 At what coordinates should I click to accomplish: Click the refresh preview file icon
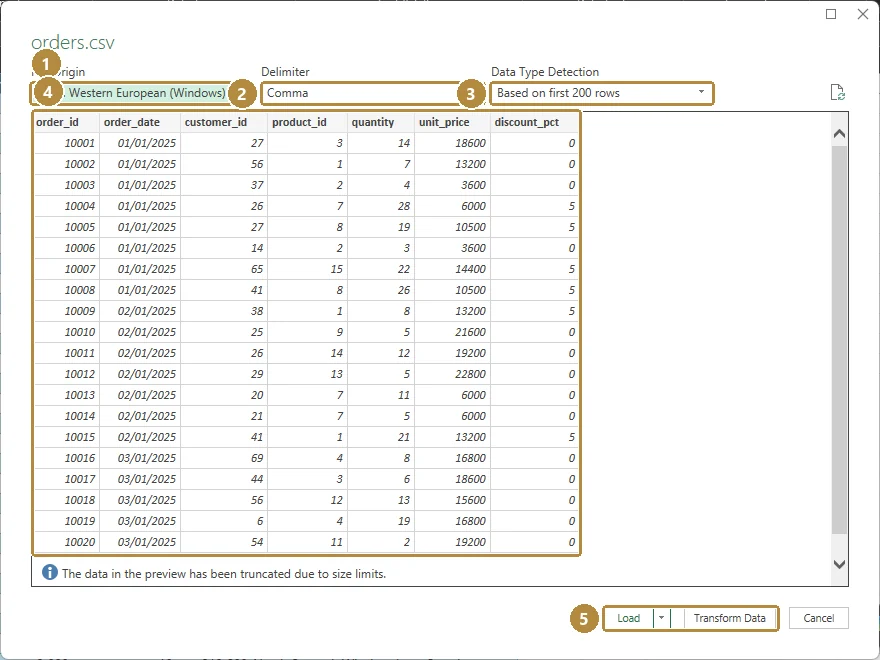click(x=837, y=93)
